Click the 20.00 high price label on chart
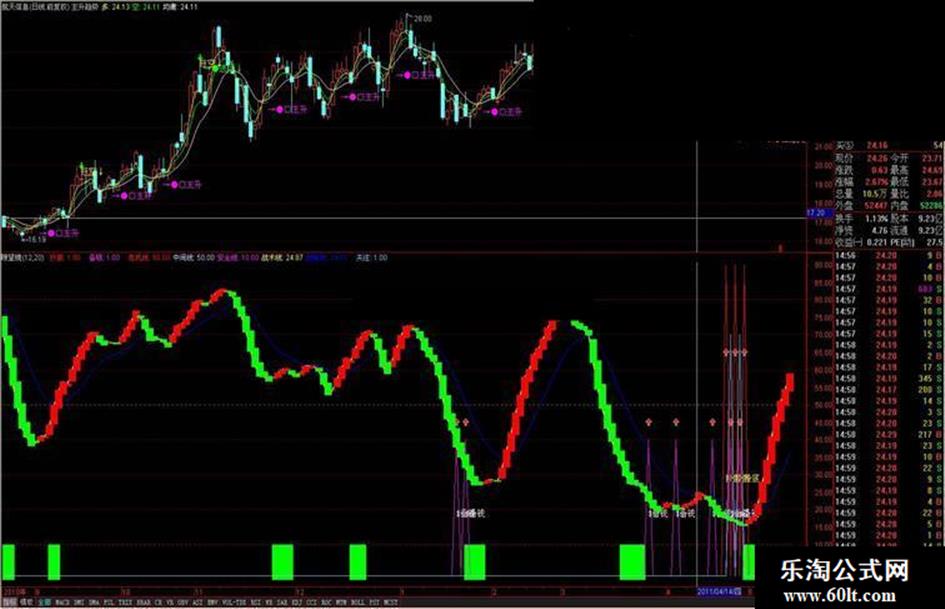Screen dimensions: 945x609 pos(422,19)
